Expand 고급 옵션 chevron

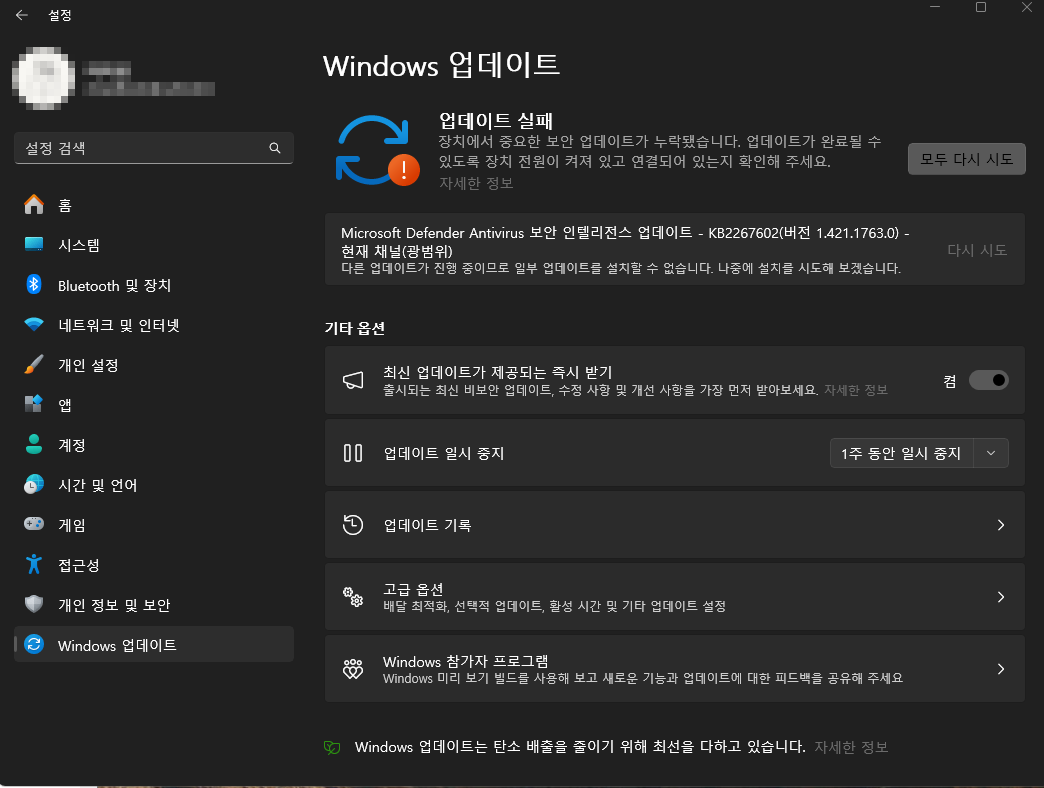click(x=1001, y=597)
